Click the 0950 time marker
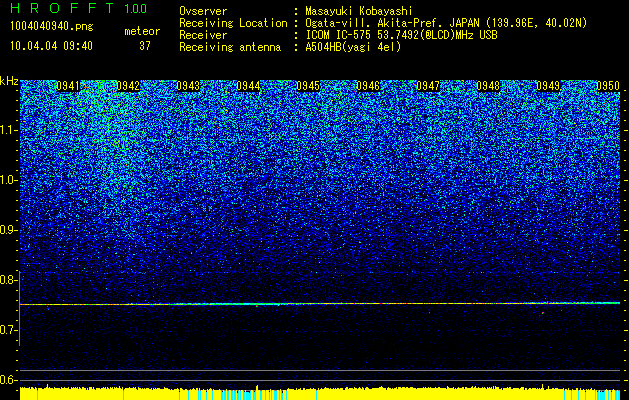This screenshot has height=400, width=629. [x=608, y=86]
